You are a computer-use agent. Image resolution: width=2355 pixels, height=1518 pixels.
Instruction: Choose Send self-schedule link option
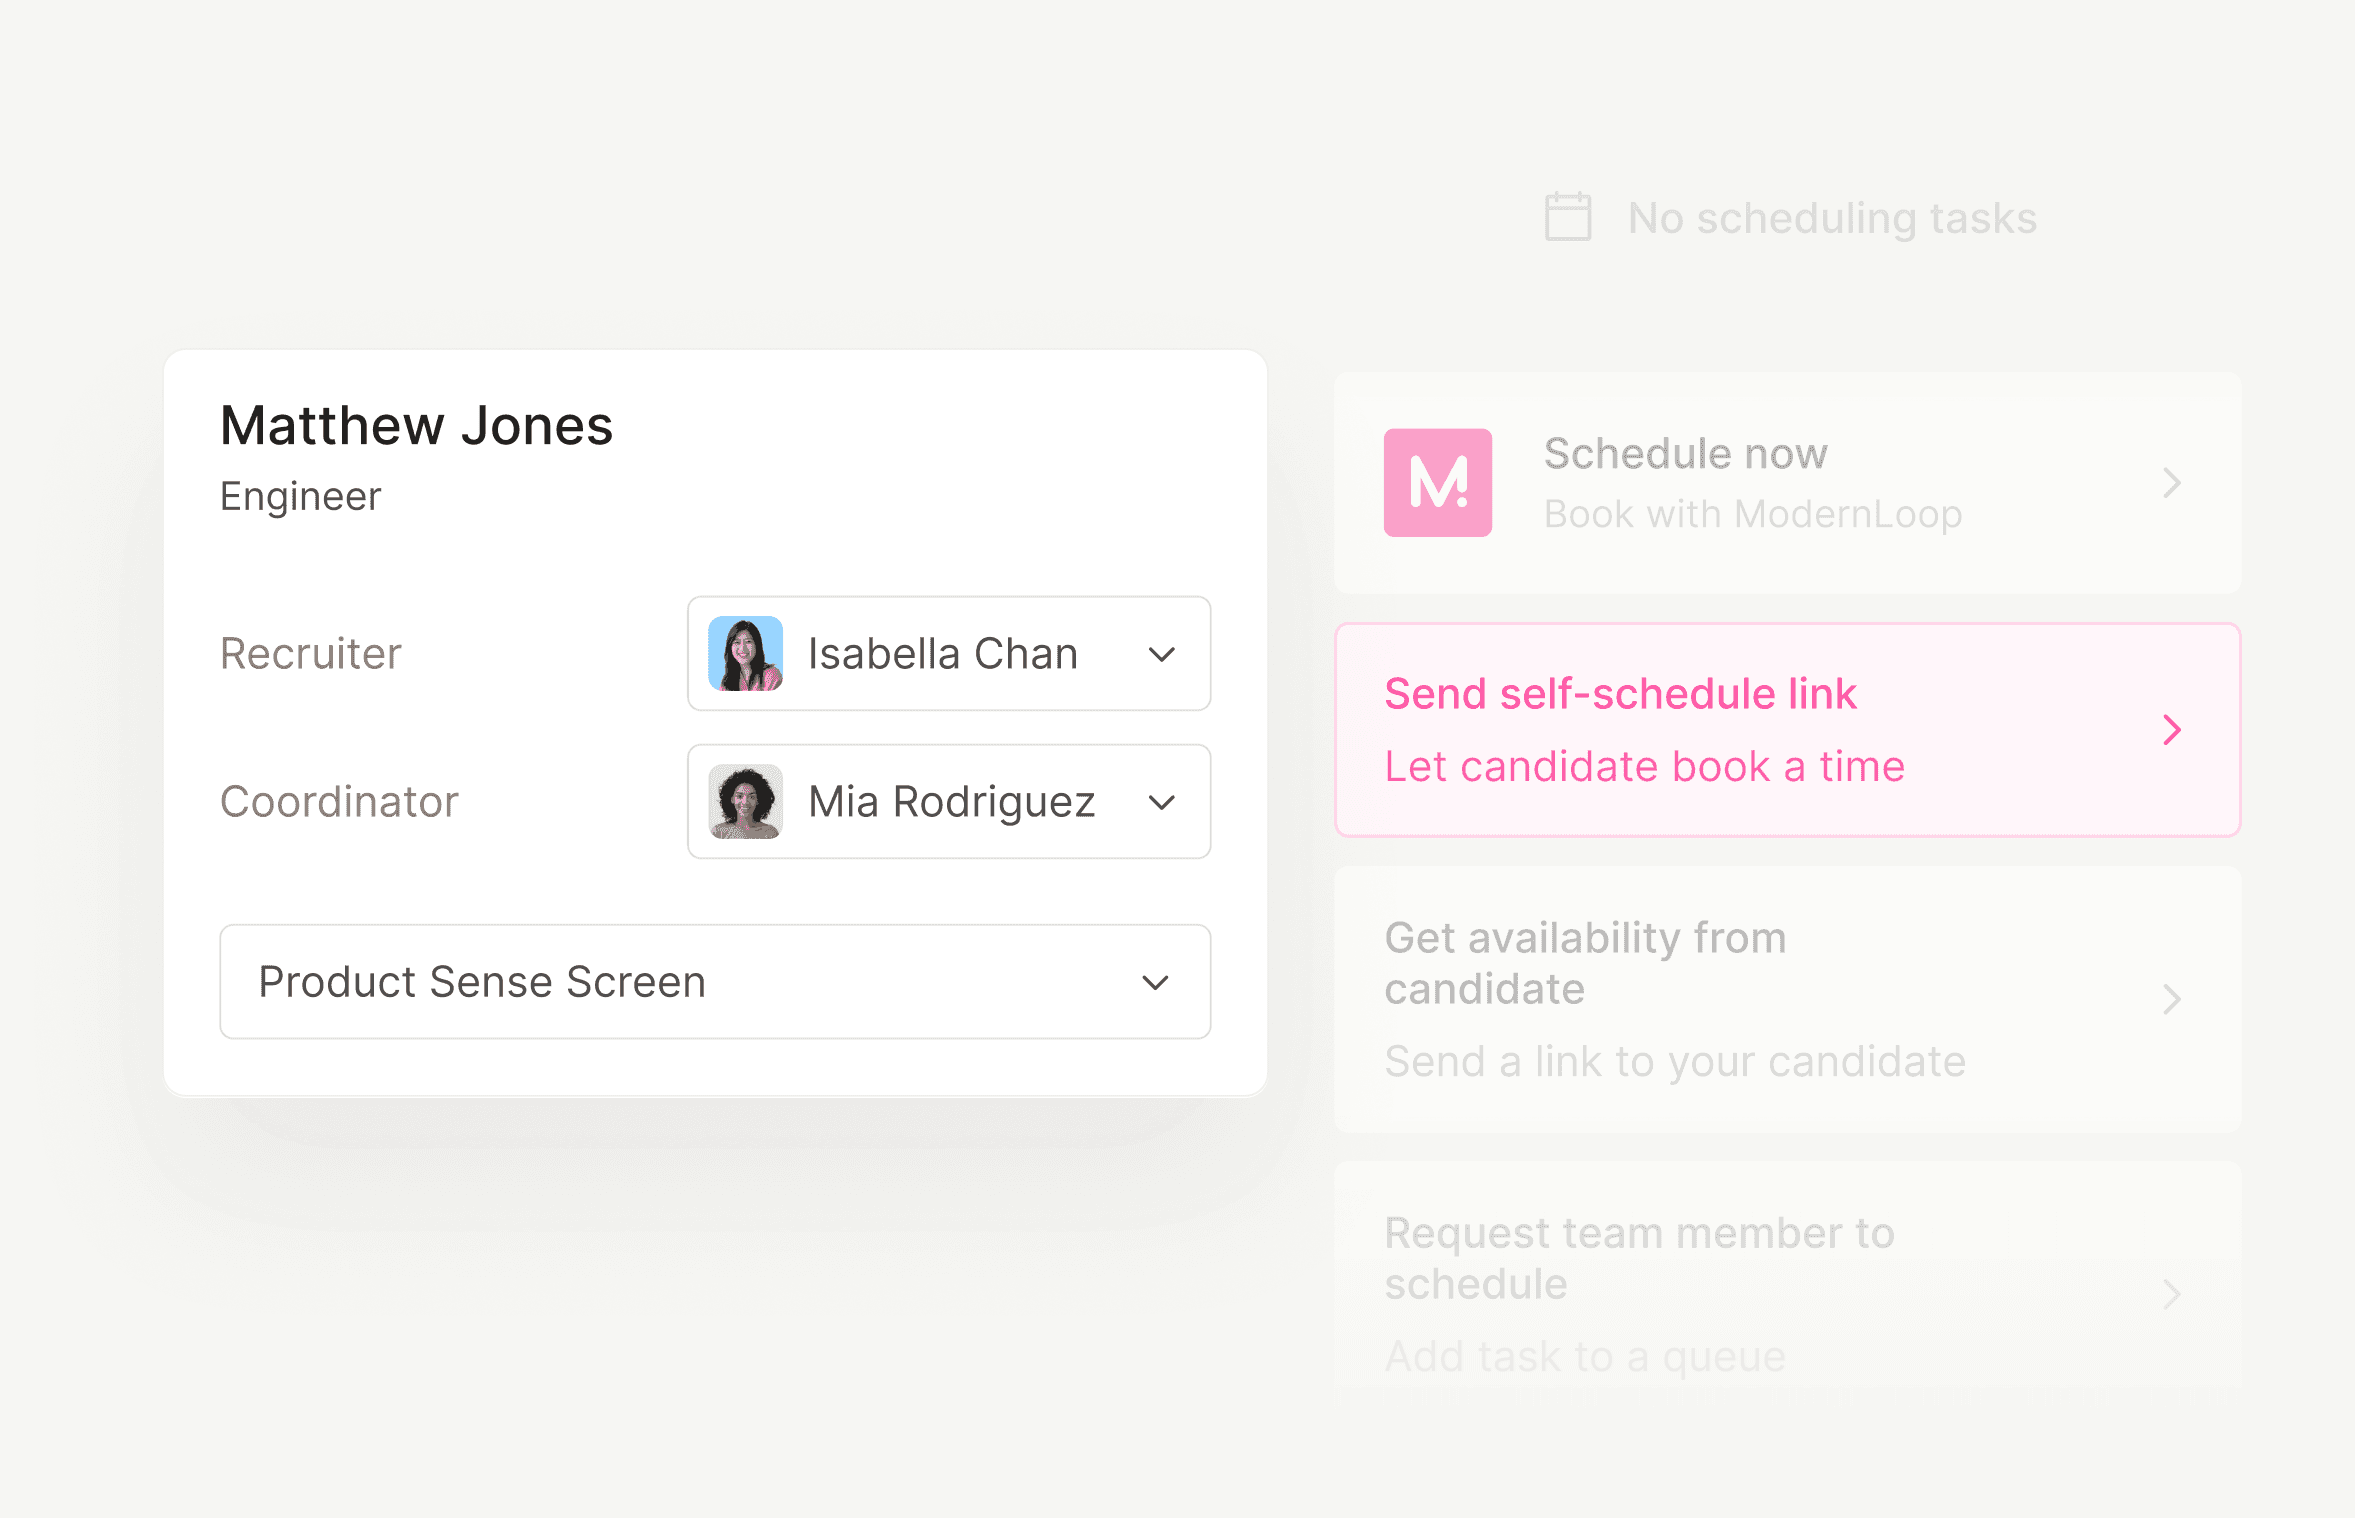click(x=1620, y=694)
